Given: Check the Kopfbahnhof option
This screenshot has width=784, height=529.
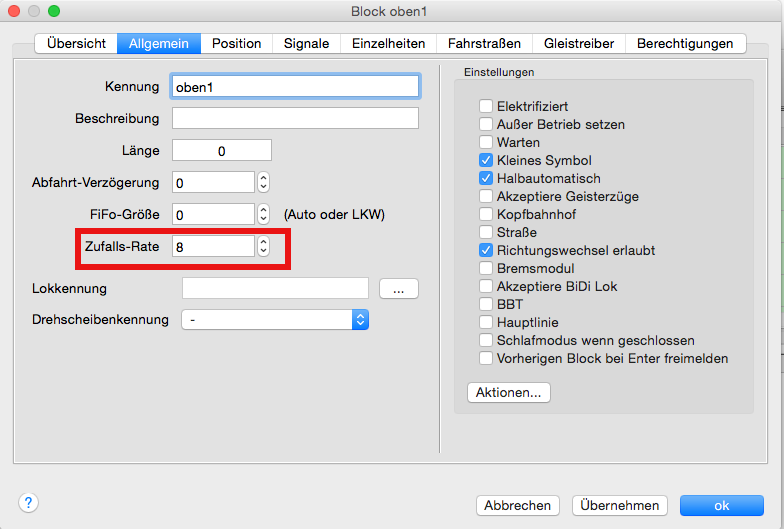Looking at the screenshot, I should point(486,214).
